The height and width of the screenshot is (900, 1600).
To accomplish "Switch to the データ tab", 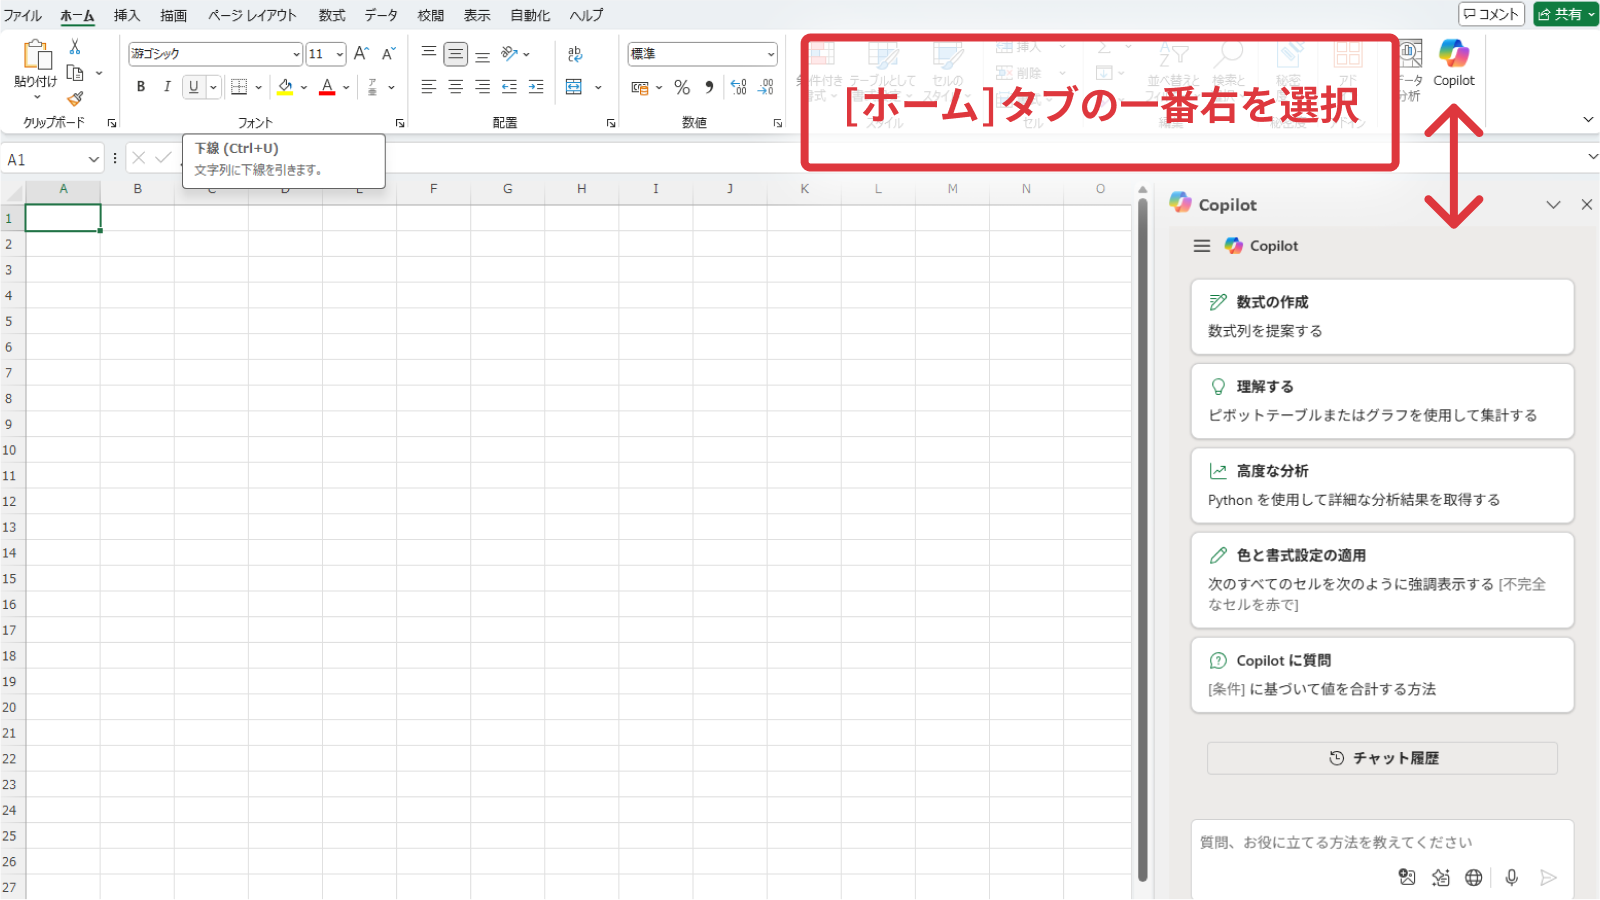I will 381,15.
